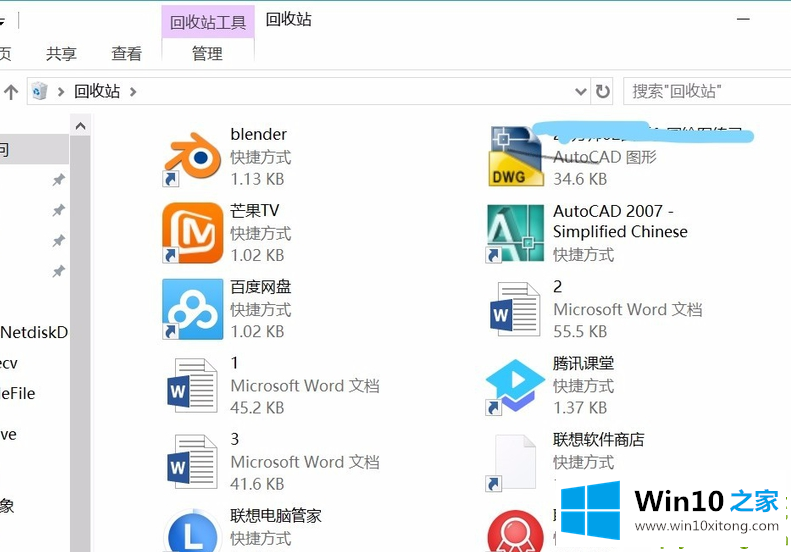Select the 联想电脑管家 blue icon
Viewport: 791px width, 552px height.
point(192,530)
